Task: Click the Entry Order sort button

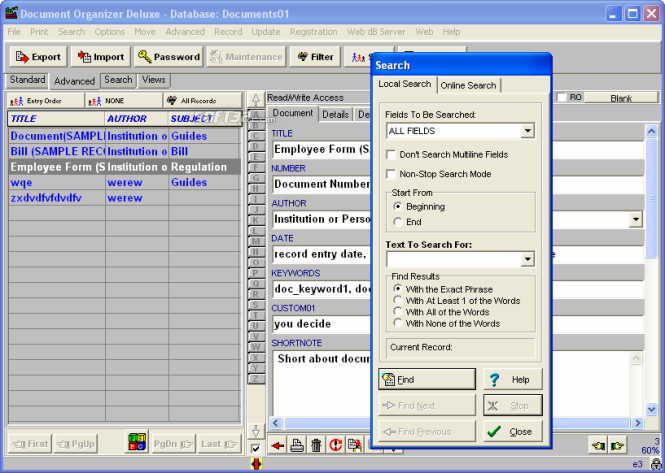Action: [45, 101]
